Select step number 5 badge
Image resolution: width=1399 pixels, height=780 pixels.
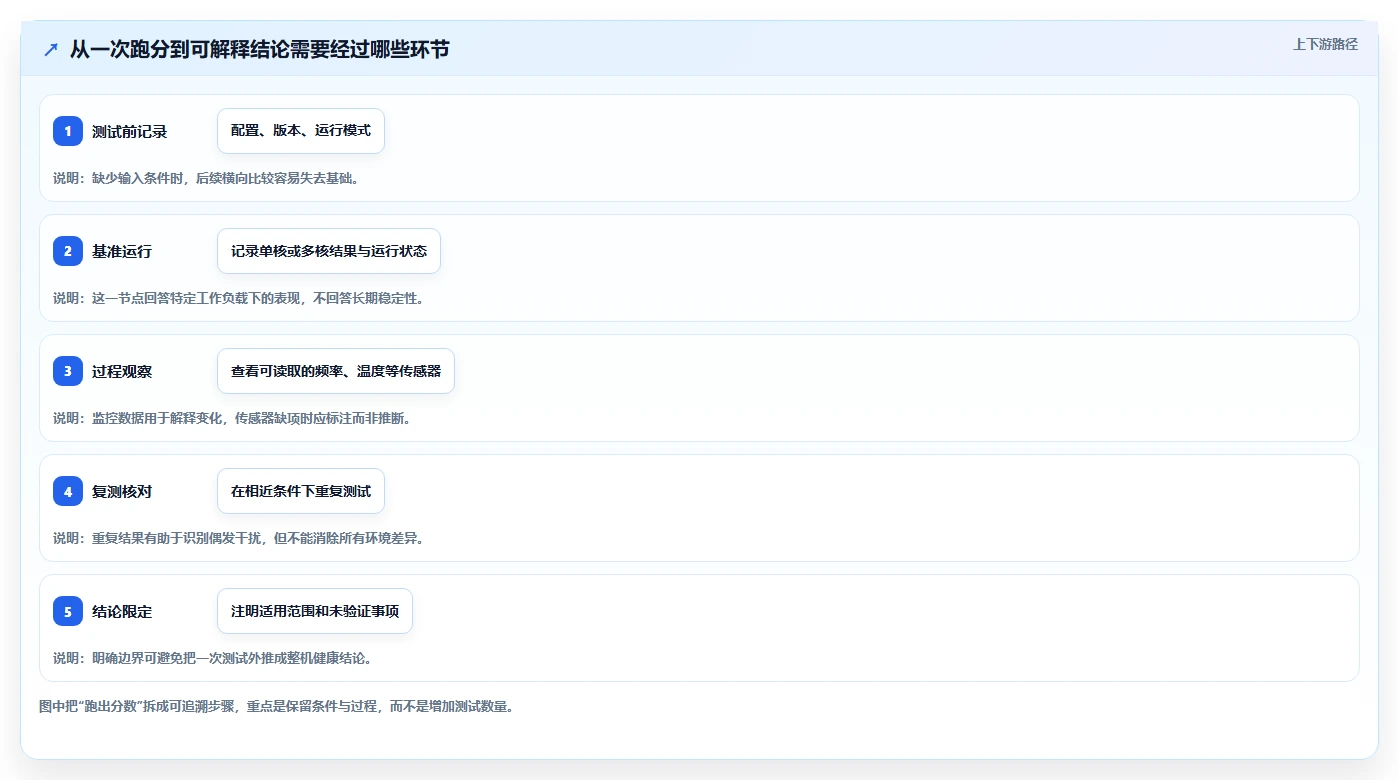[68, 611]
